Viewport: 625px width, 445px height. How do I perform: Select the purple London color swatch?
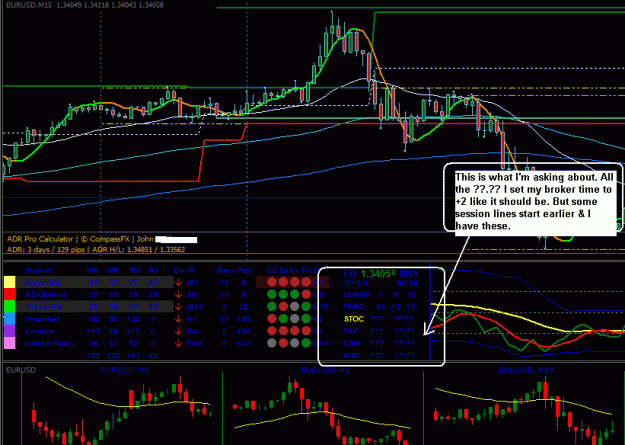coord(10,331)
